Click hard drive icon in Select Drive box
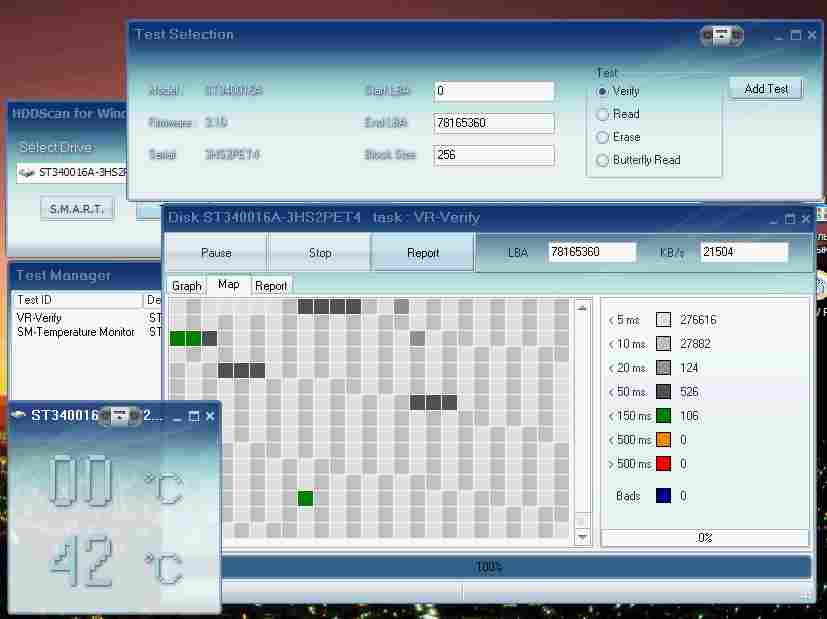The width and height of the screenshot is (827, 619). [26, 173]
